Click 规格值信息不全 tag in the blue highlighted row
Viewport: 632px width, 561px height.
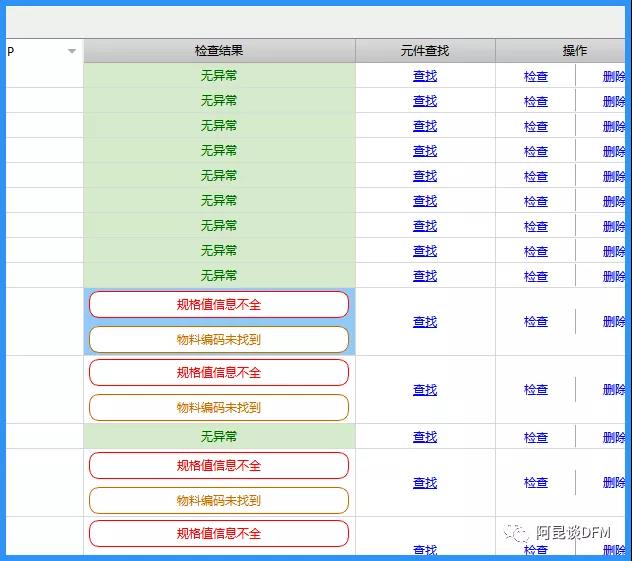point(219,305)
